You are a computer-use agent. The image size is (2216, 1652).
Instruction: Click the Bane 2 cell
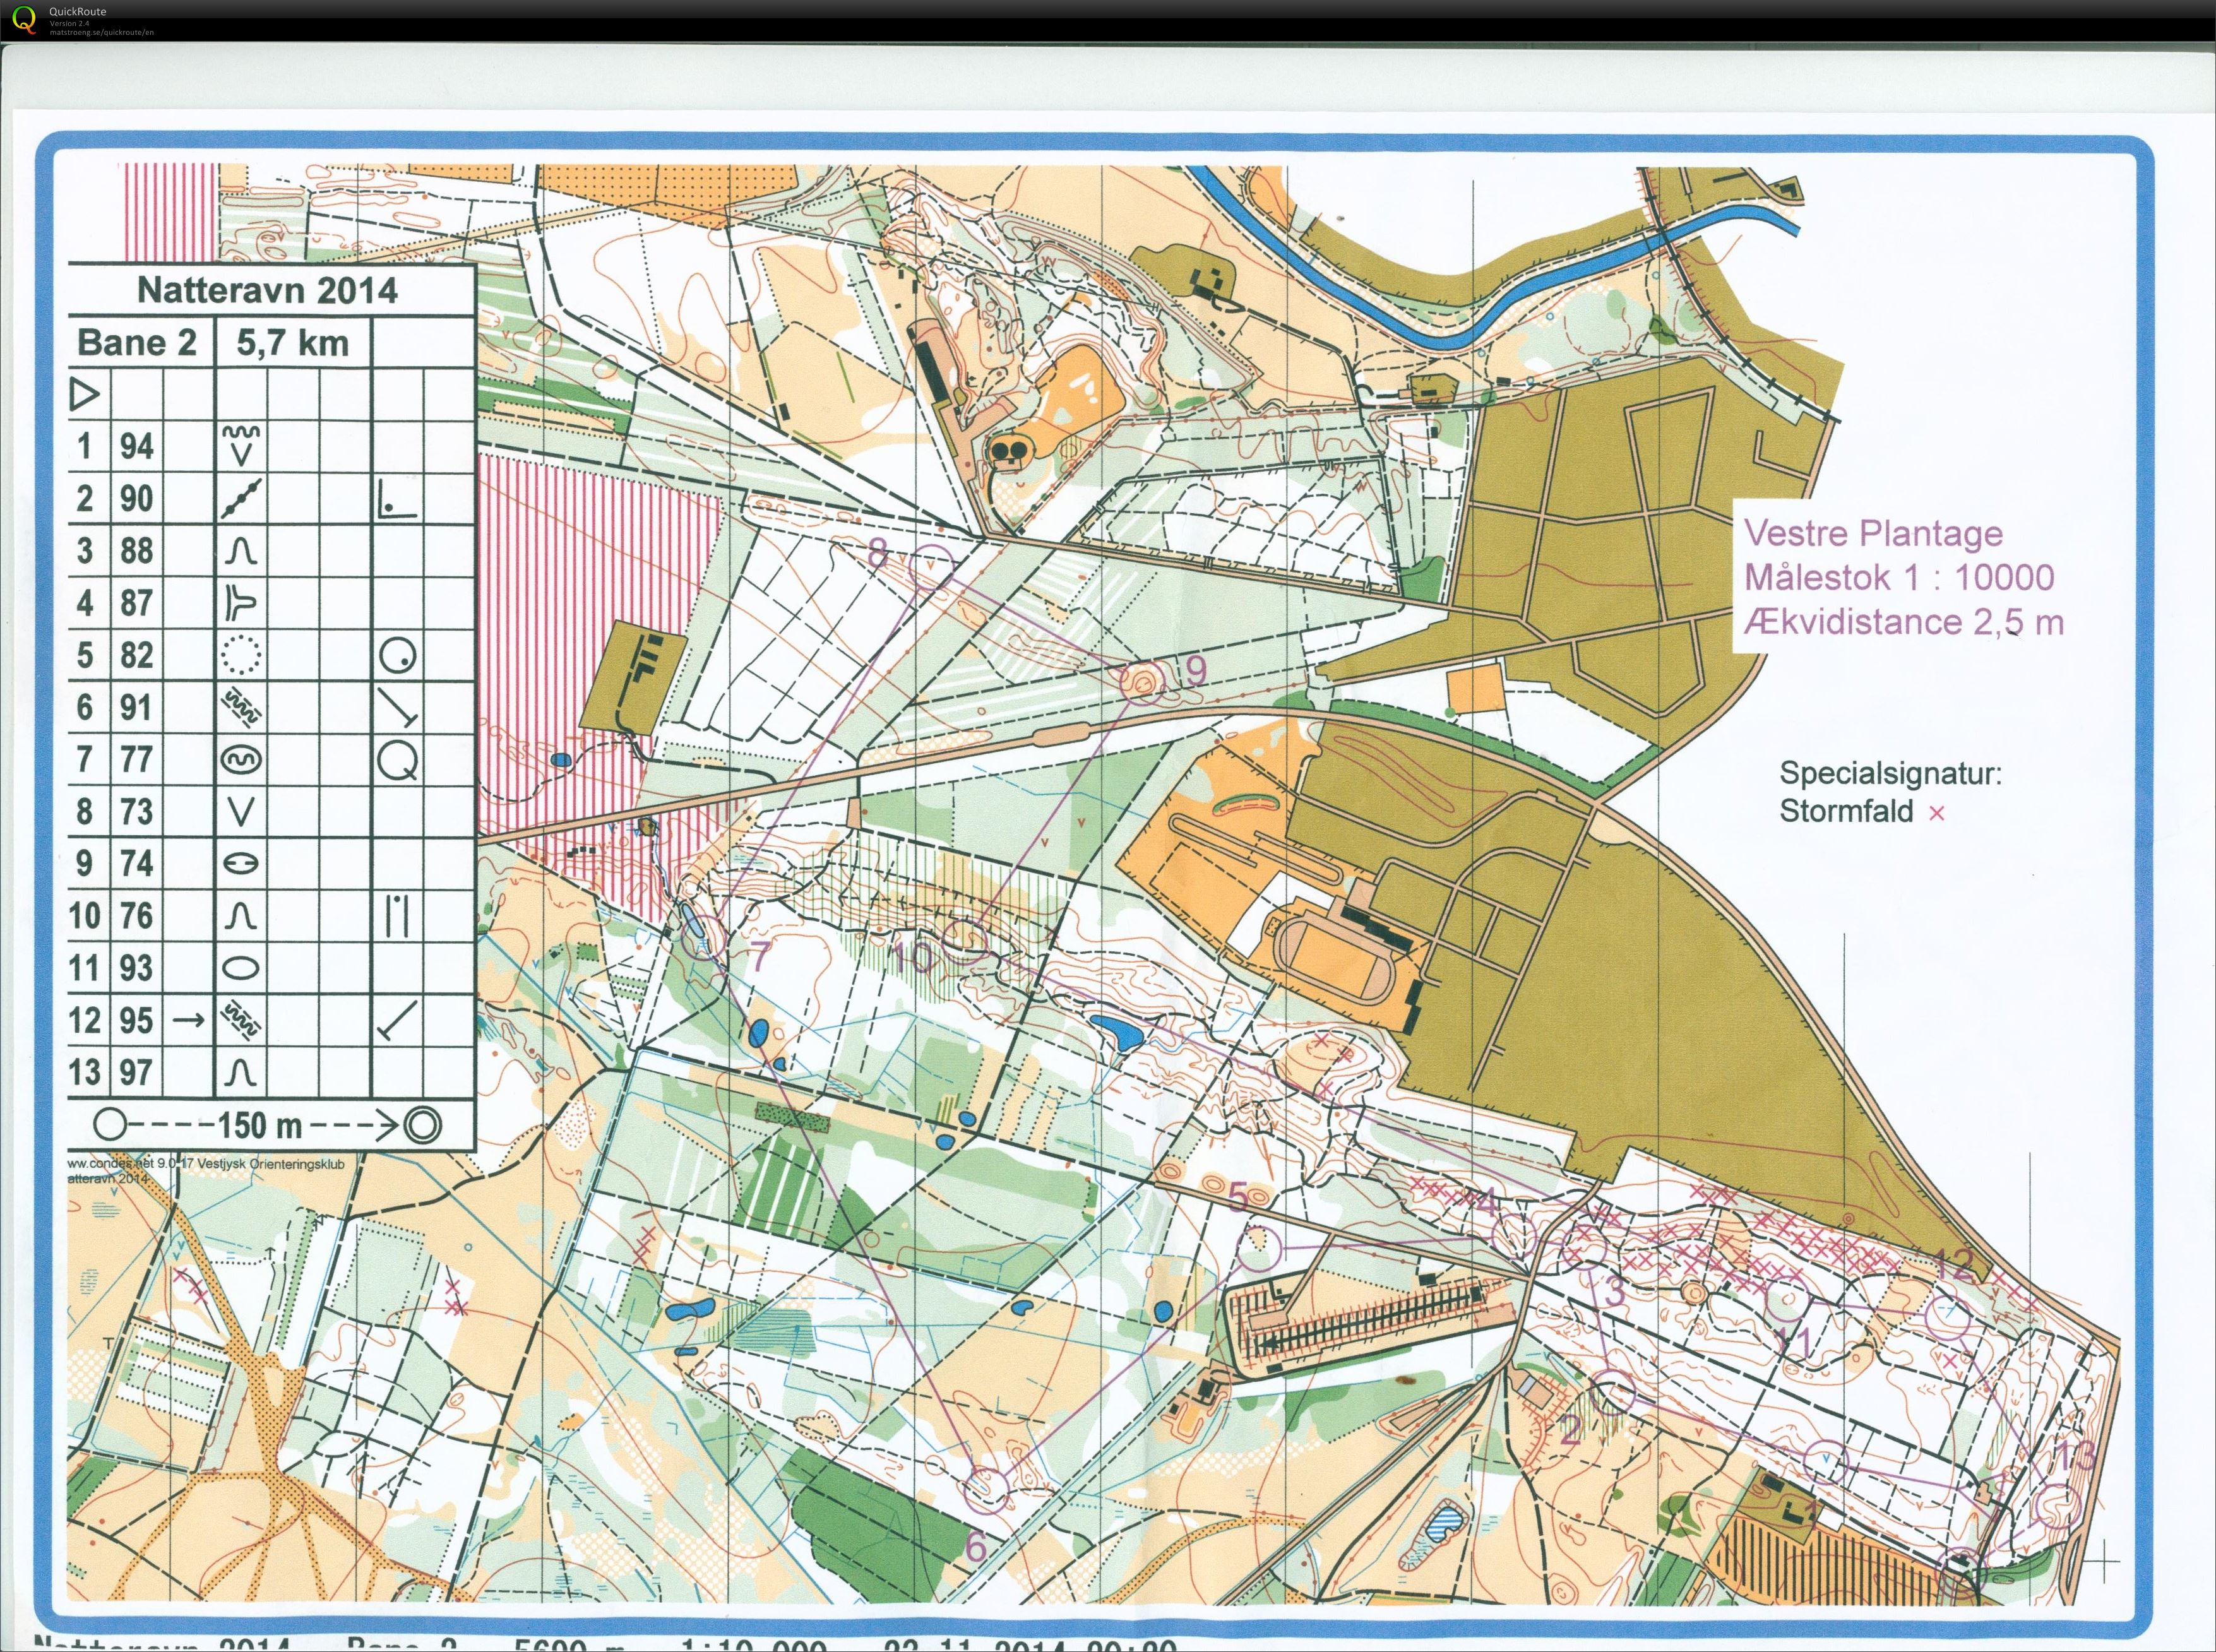point(137,343)
